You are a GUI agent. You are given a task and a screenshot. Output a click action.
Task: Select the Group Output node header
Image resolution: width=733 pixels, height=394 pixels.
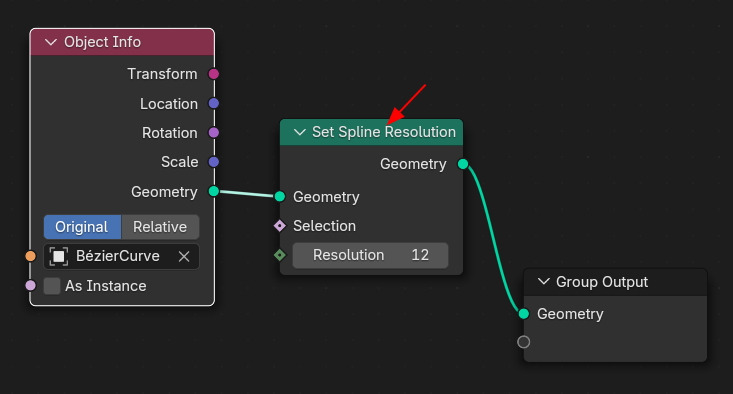(615, 282)
